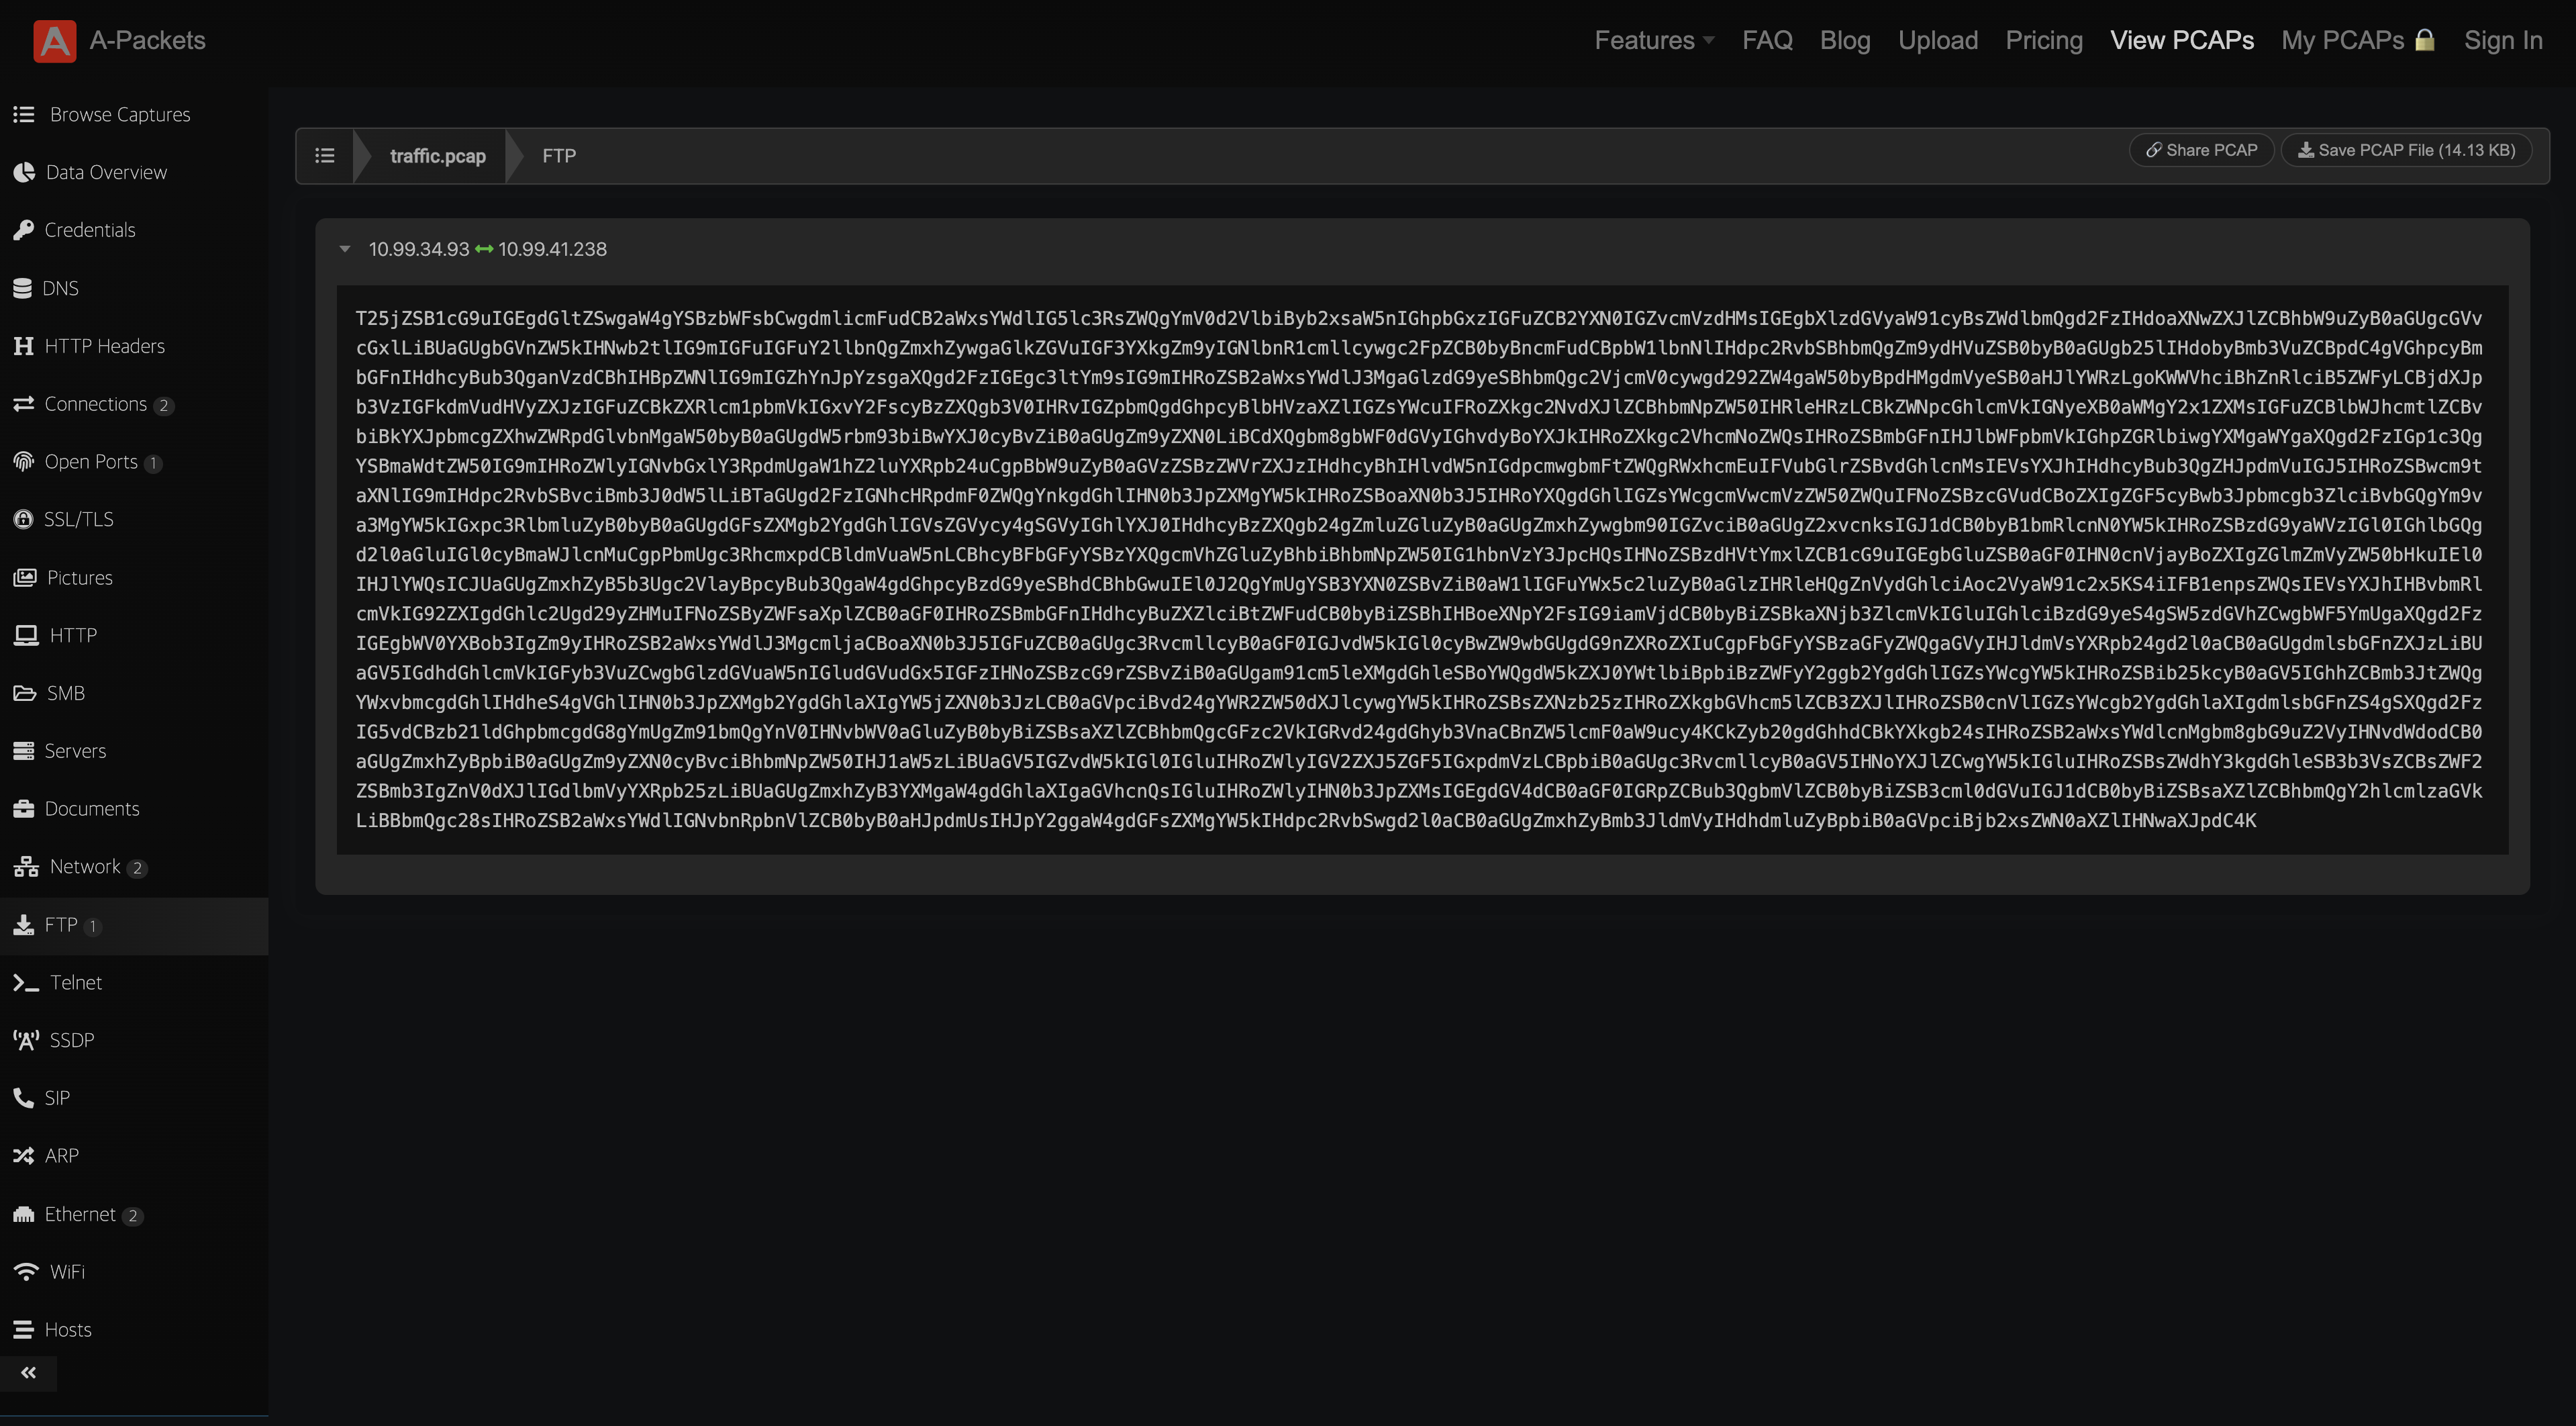Open the Pictures sidebar icon
The height and width of the screenshot is (1426, 2576).
[25, 577]
